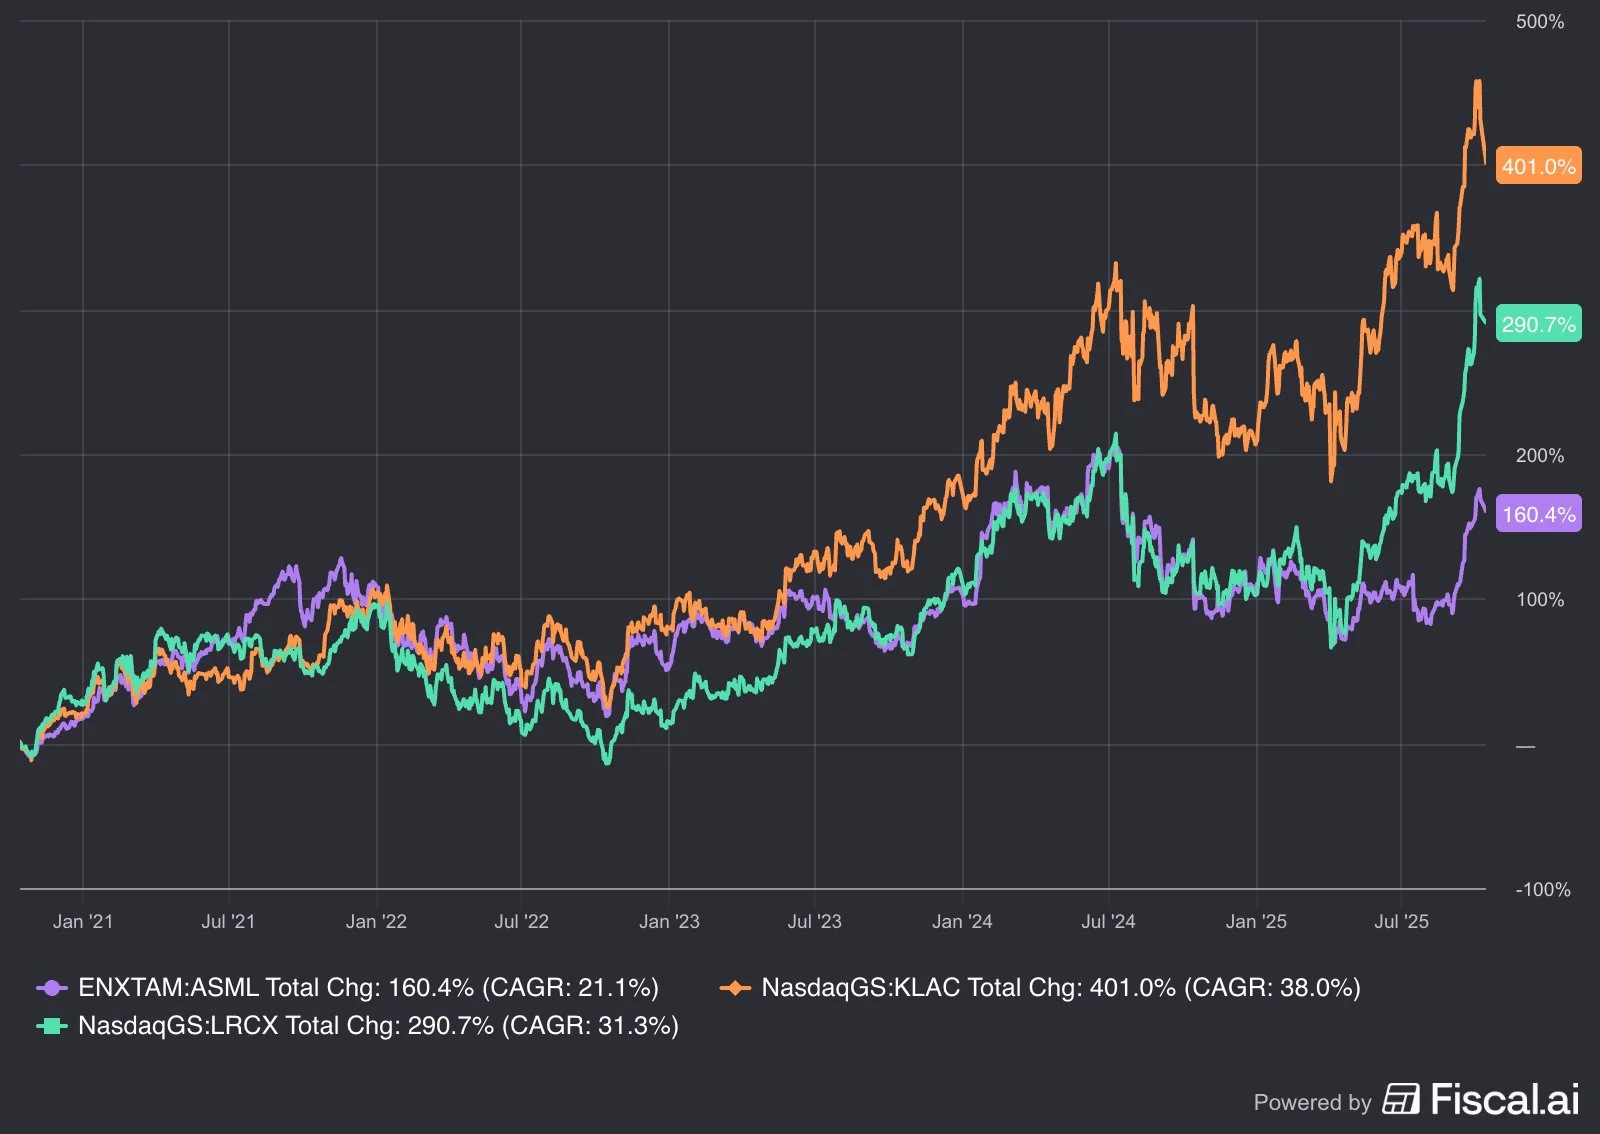The image size is (1600, 1134).
Task: Click the ENXTAM:ASML legend entry
Action: click(x=348, y=987)
